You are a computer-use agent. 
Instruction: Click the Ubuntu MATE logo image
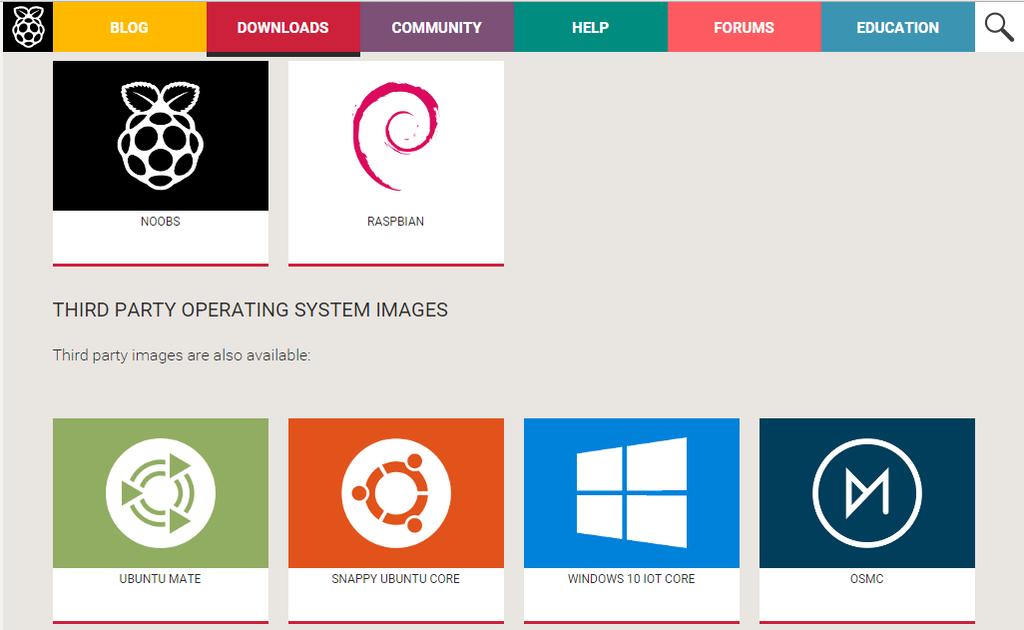[161, 493]
